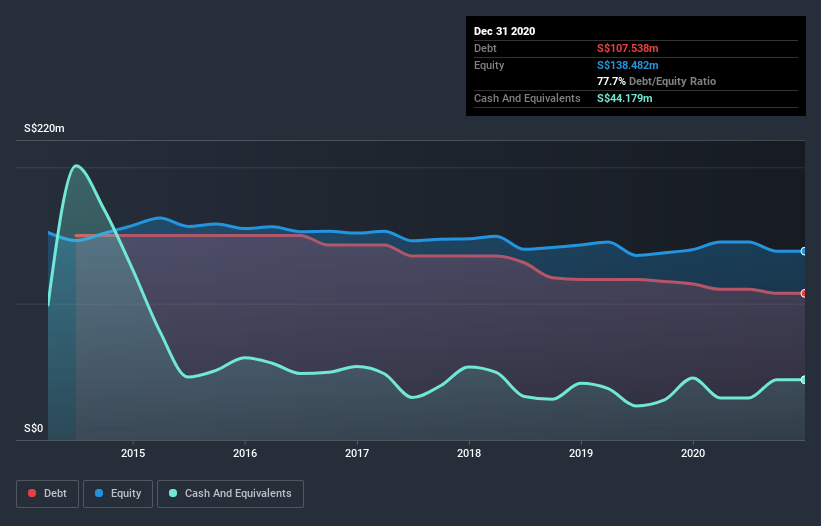Screen dimensions: 821x526
Task: Click the Equity label in tooltip
Action: [x=489, y=65]
